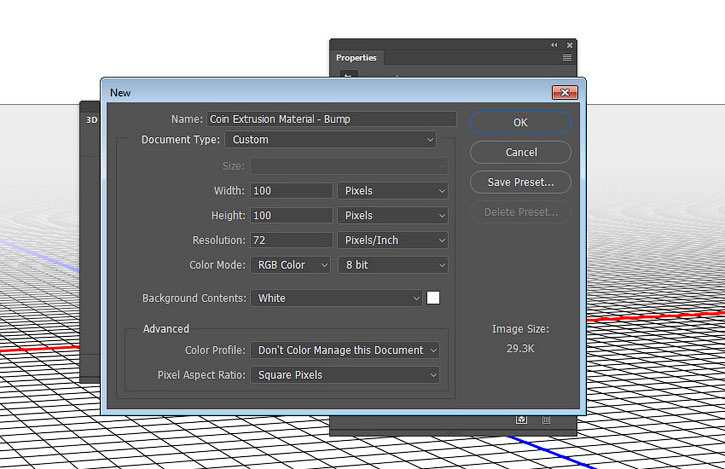Click the white background color swatch
The height and width of the screenshot is (469, 725).
434,298
